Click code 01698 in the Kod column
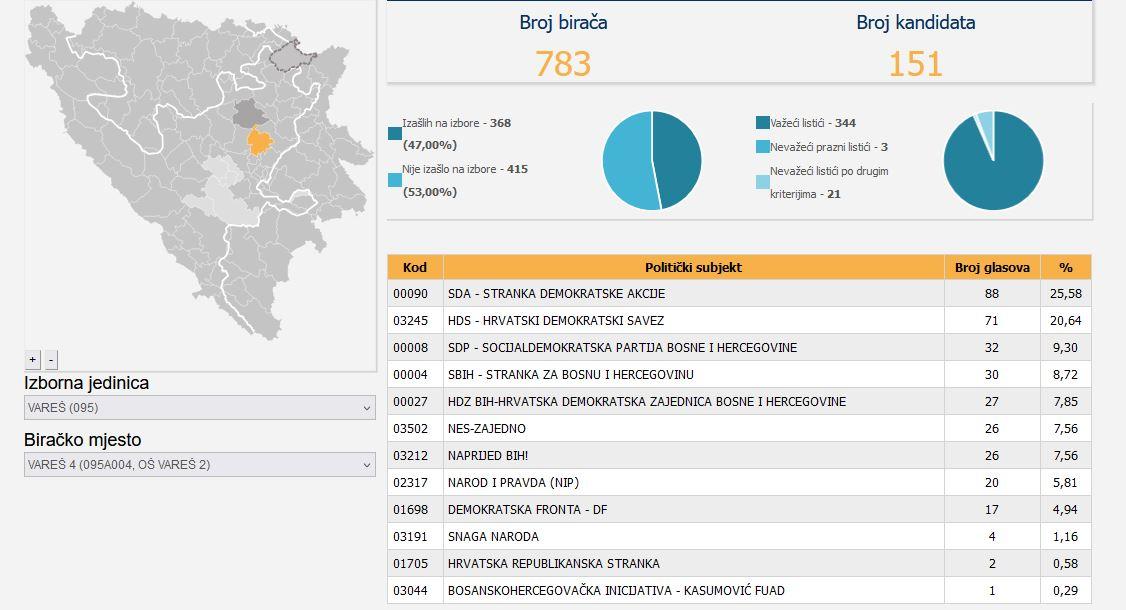Image resolution: width=1126 pixels, height=610 pixels. point(410,509)
